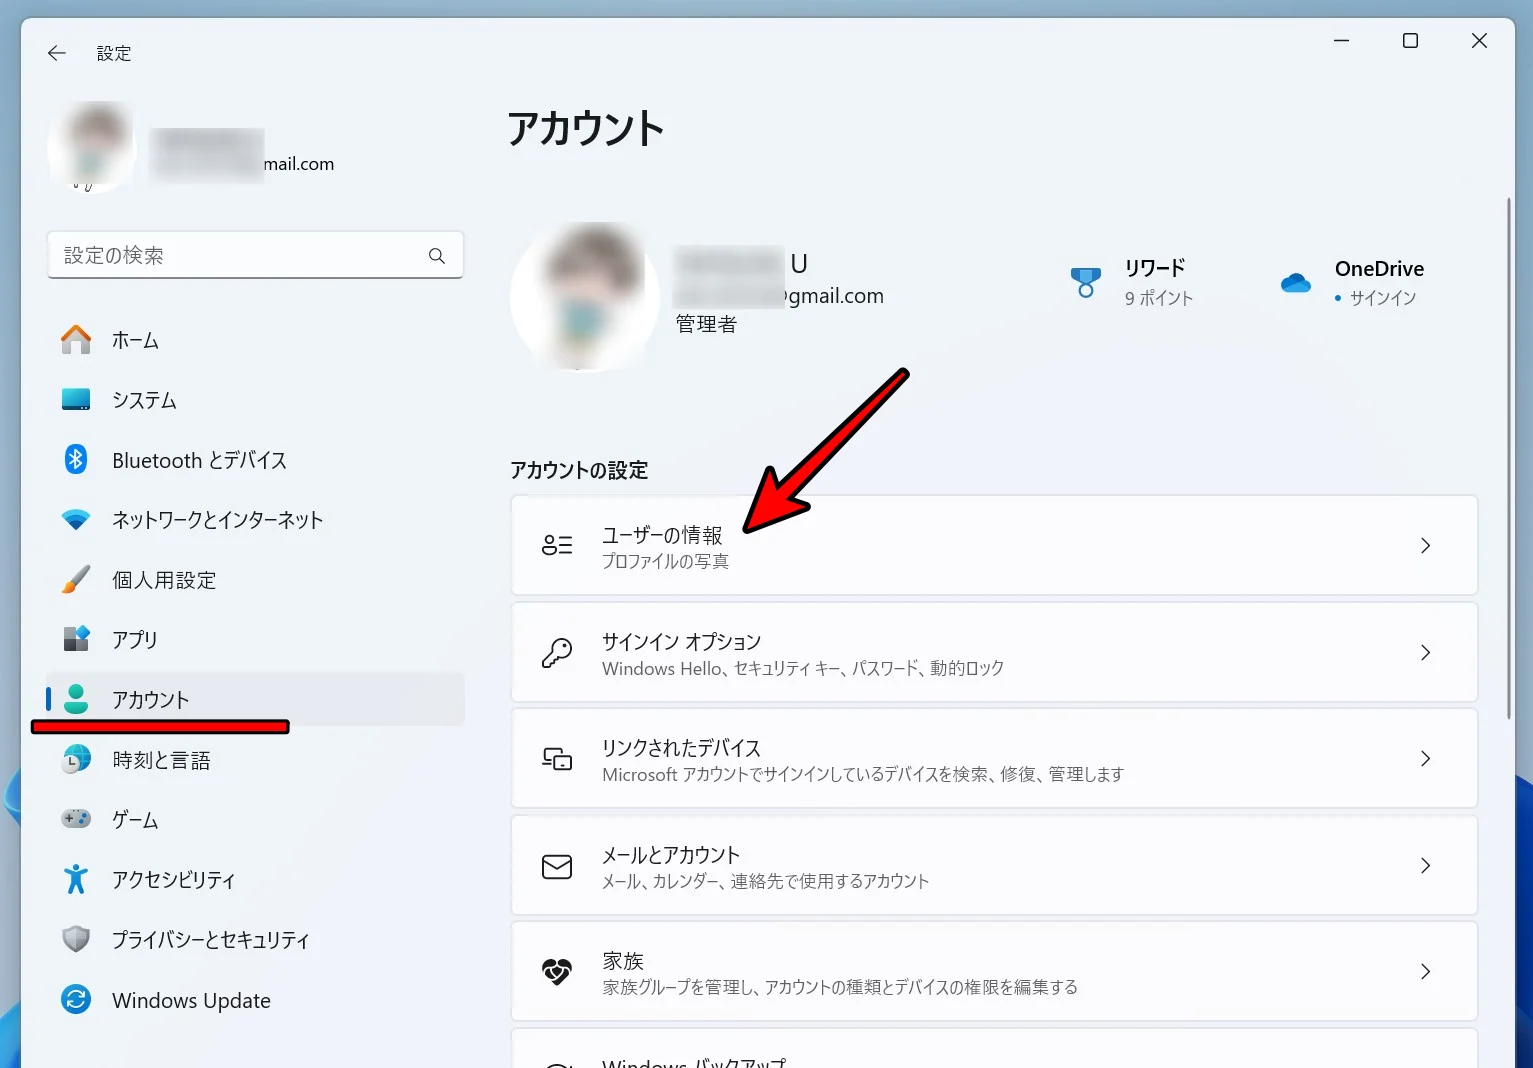Click the key icon on サインイン オプション
Screen dimensions: 1533x1068
tap(557, 652)
